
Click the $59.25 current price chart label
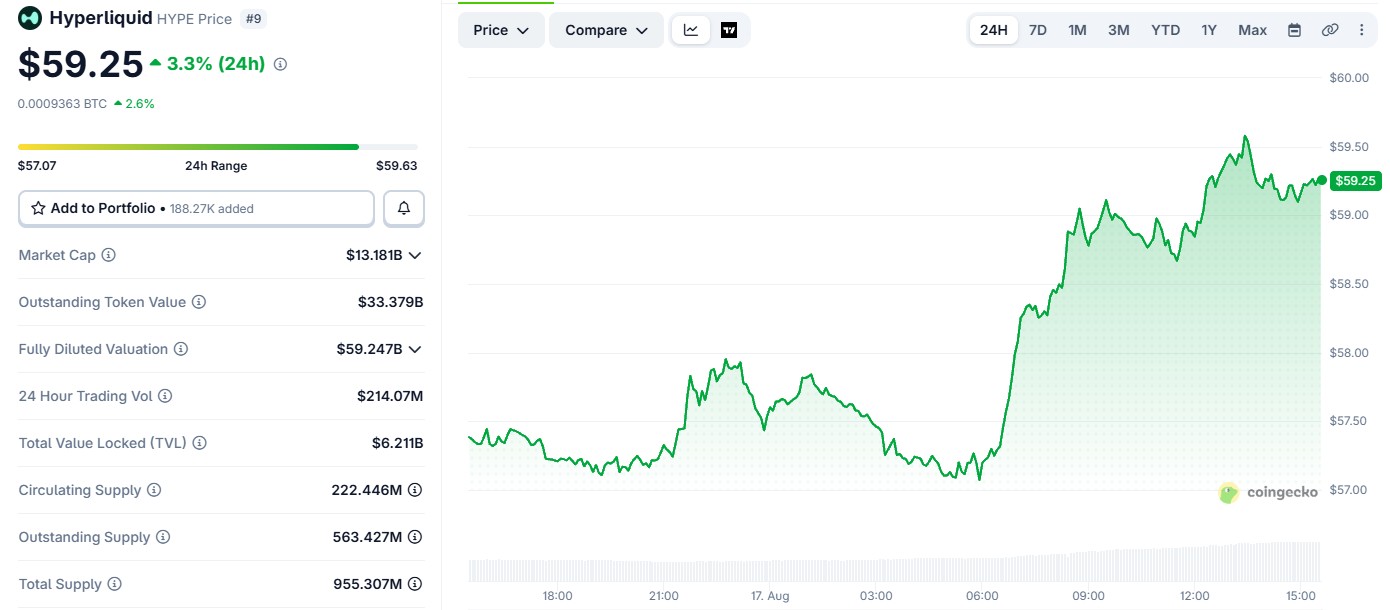point(1355,181)
